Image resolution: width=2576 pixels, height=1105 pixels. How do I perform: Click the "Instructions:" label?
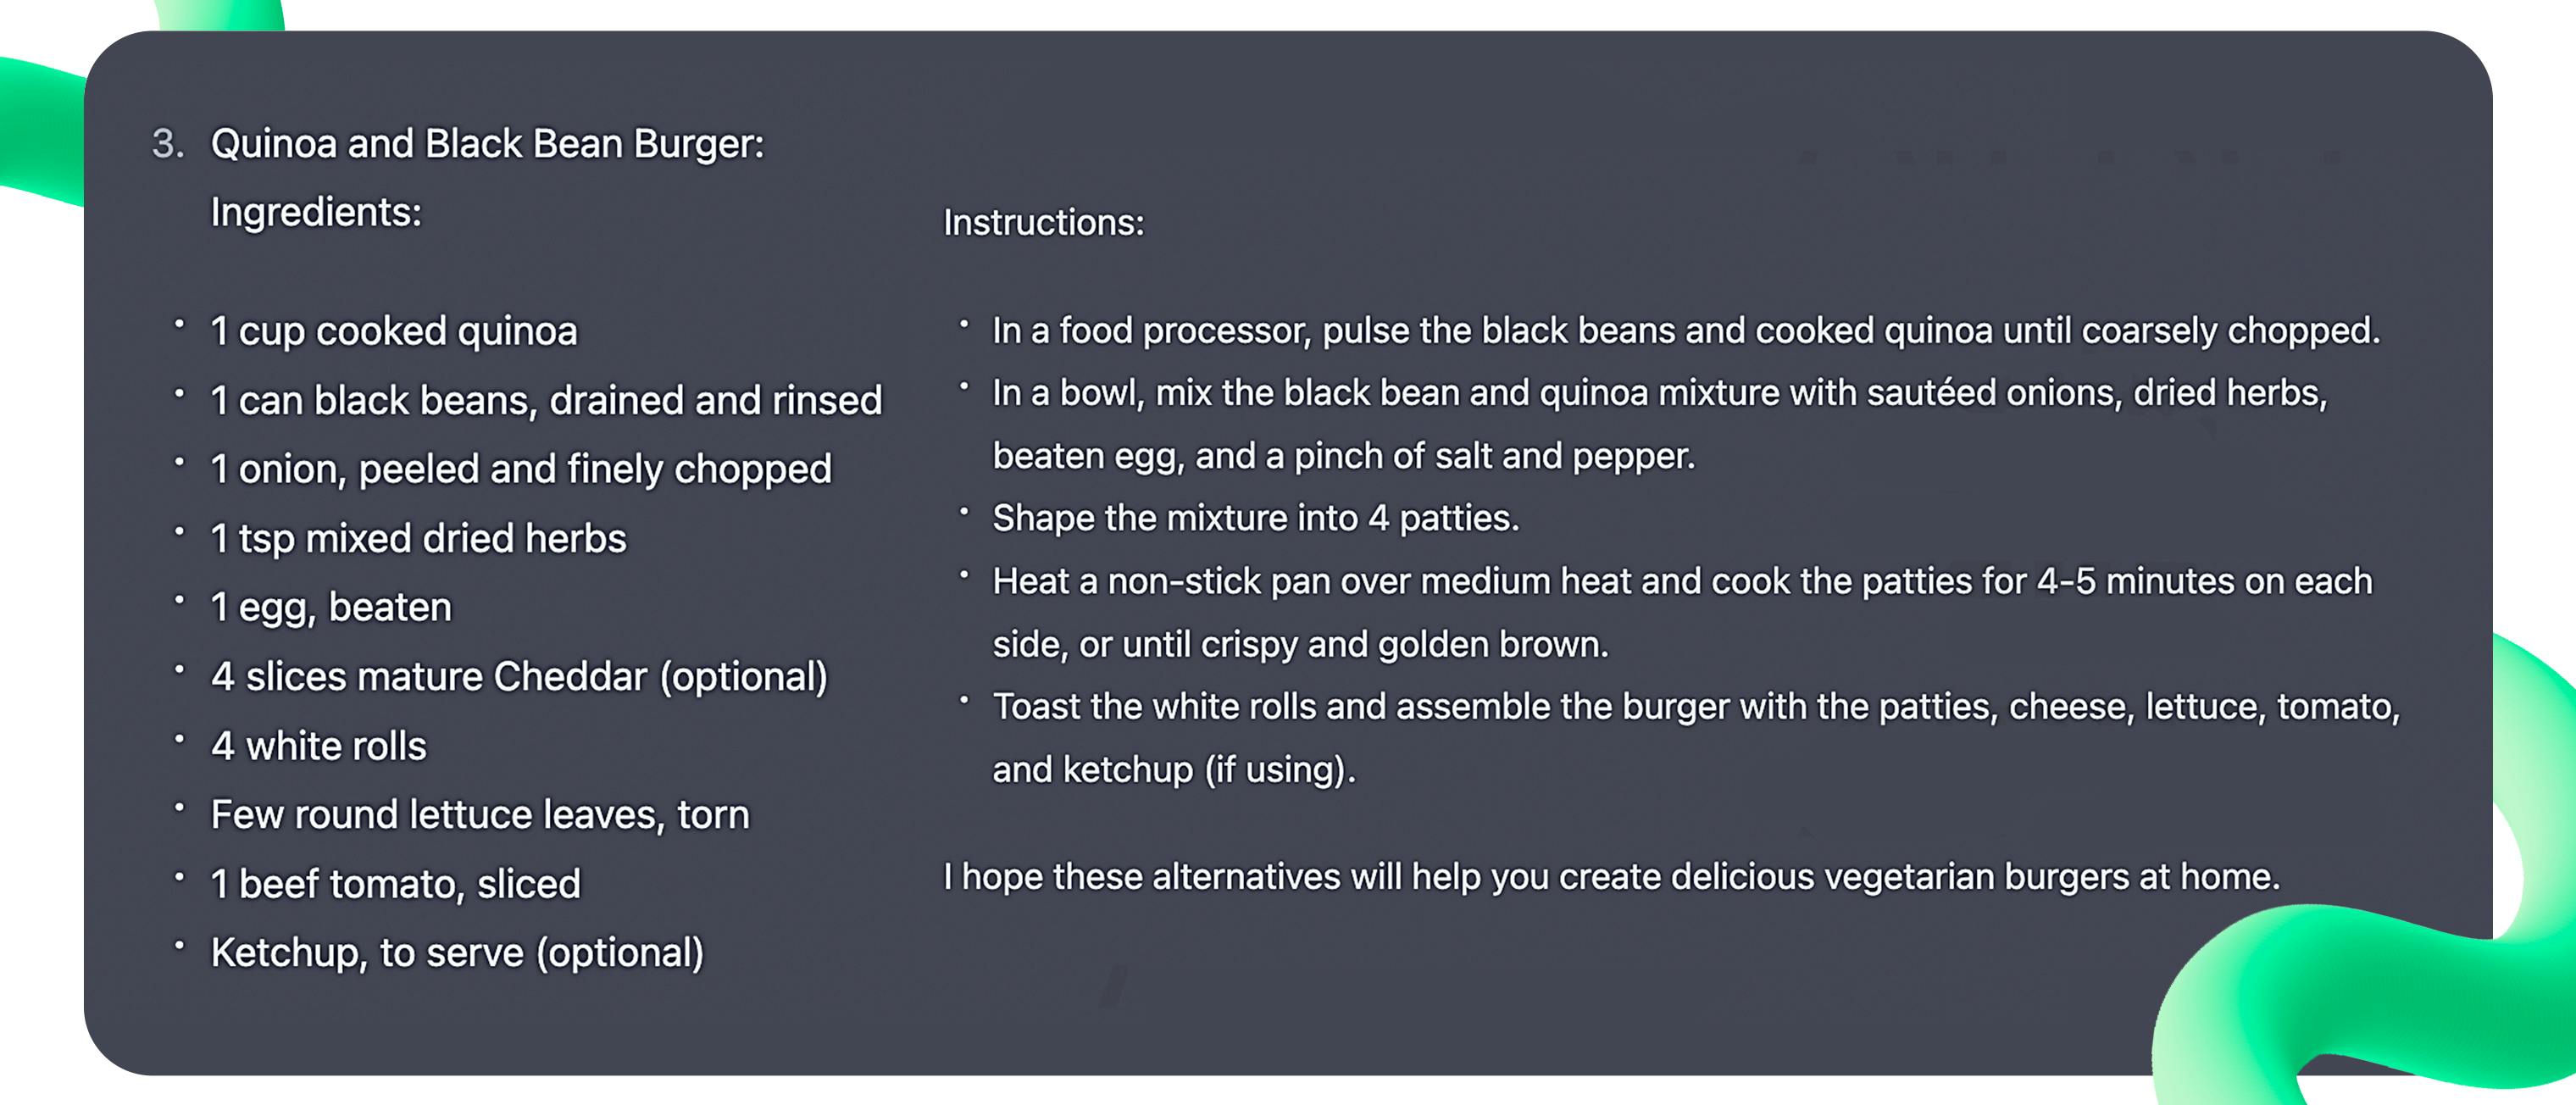[x=1043, y=222]
